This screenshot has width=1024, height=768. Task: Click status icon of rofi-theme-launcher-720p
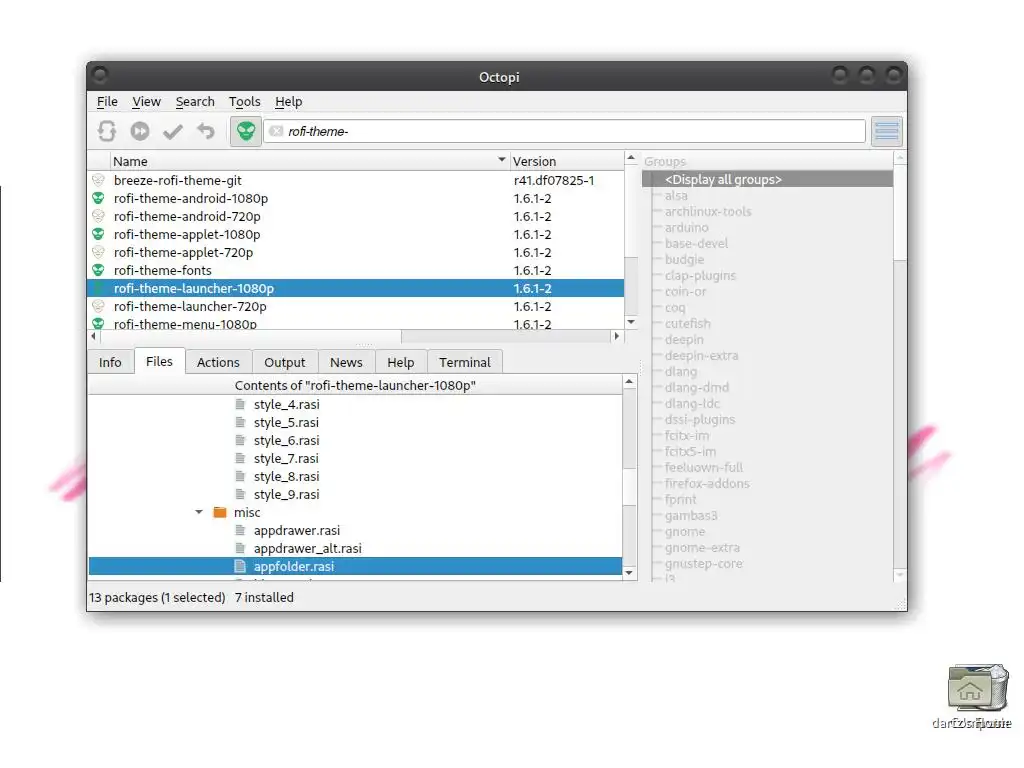pos(98,306)
